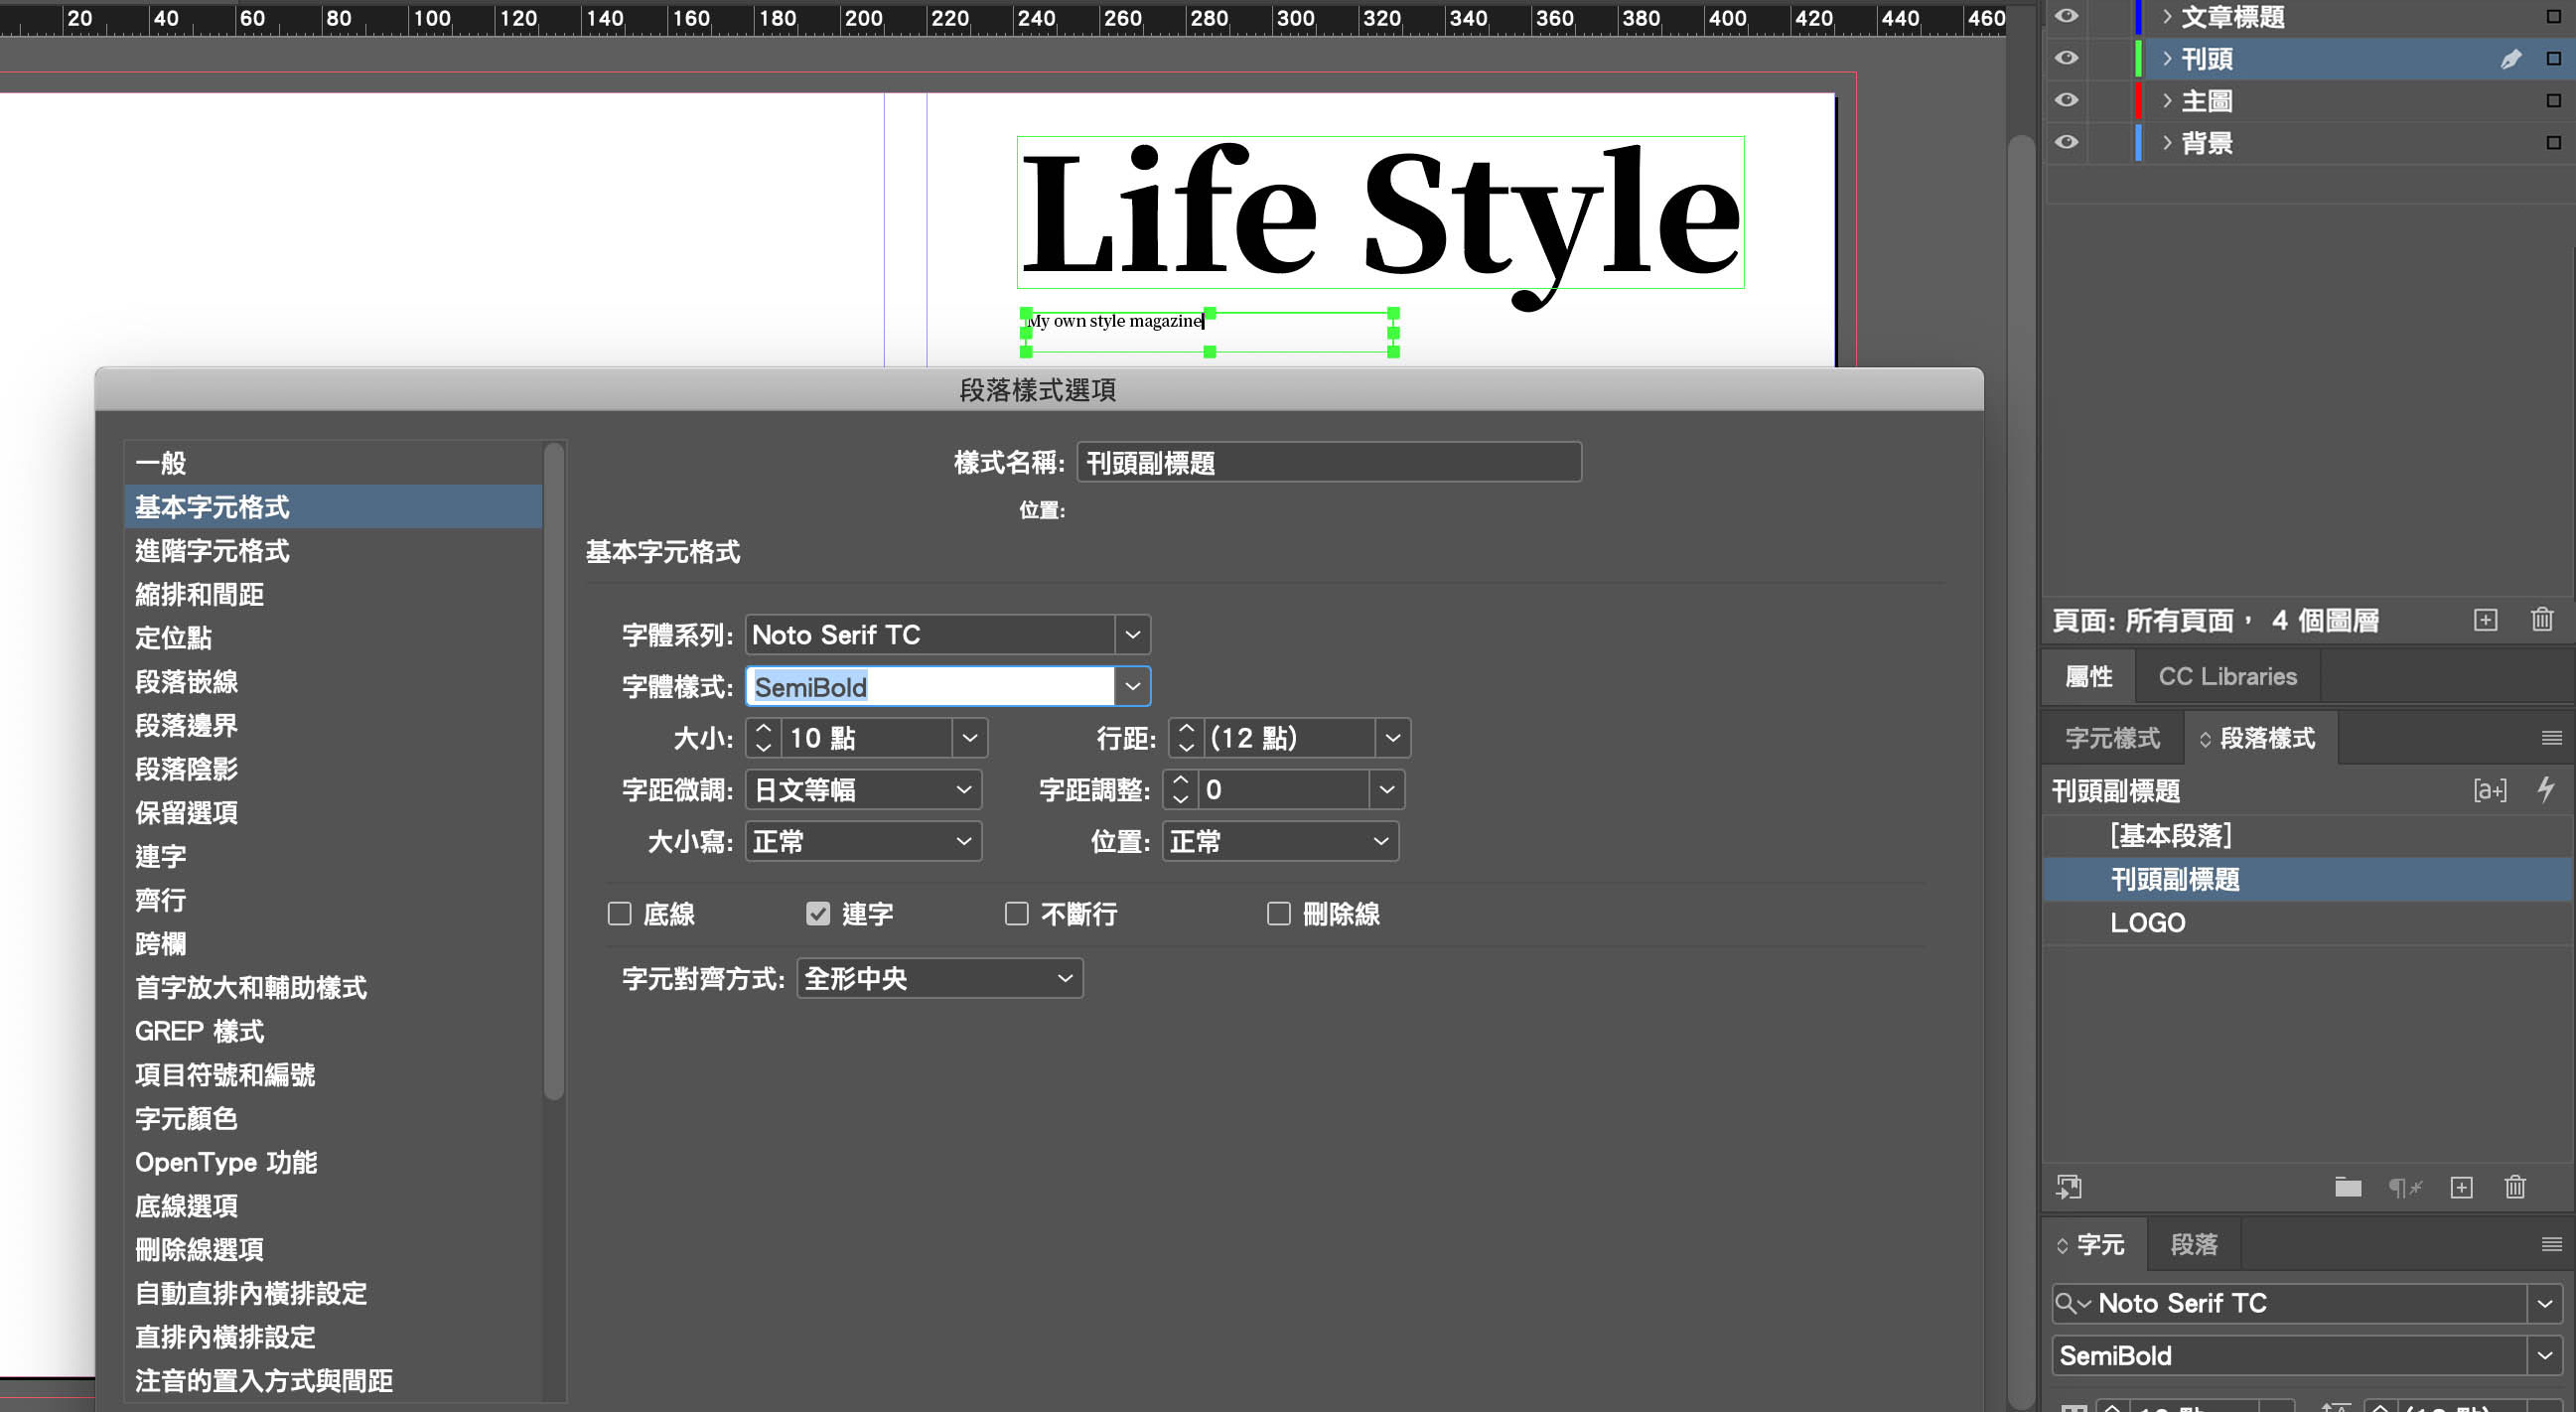Click the quick apply lightning icon

click(x=2545, y=790)
